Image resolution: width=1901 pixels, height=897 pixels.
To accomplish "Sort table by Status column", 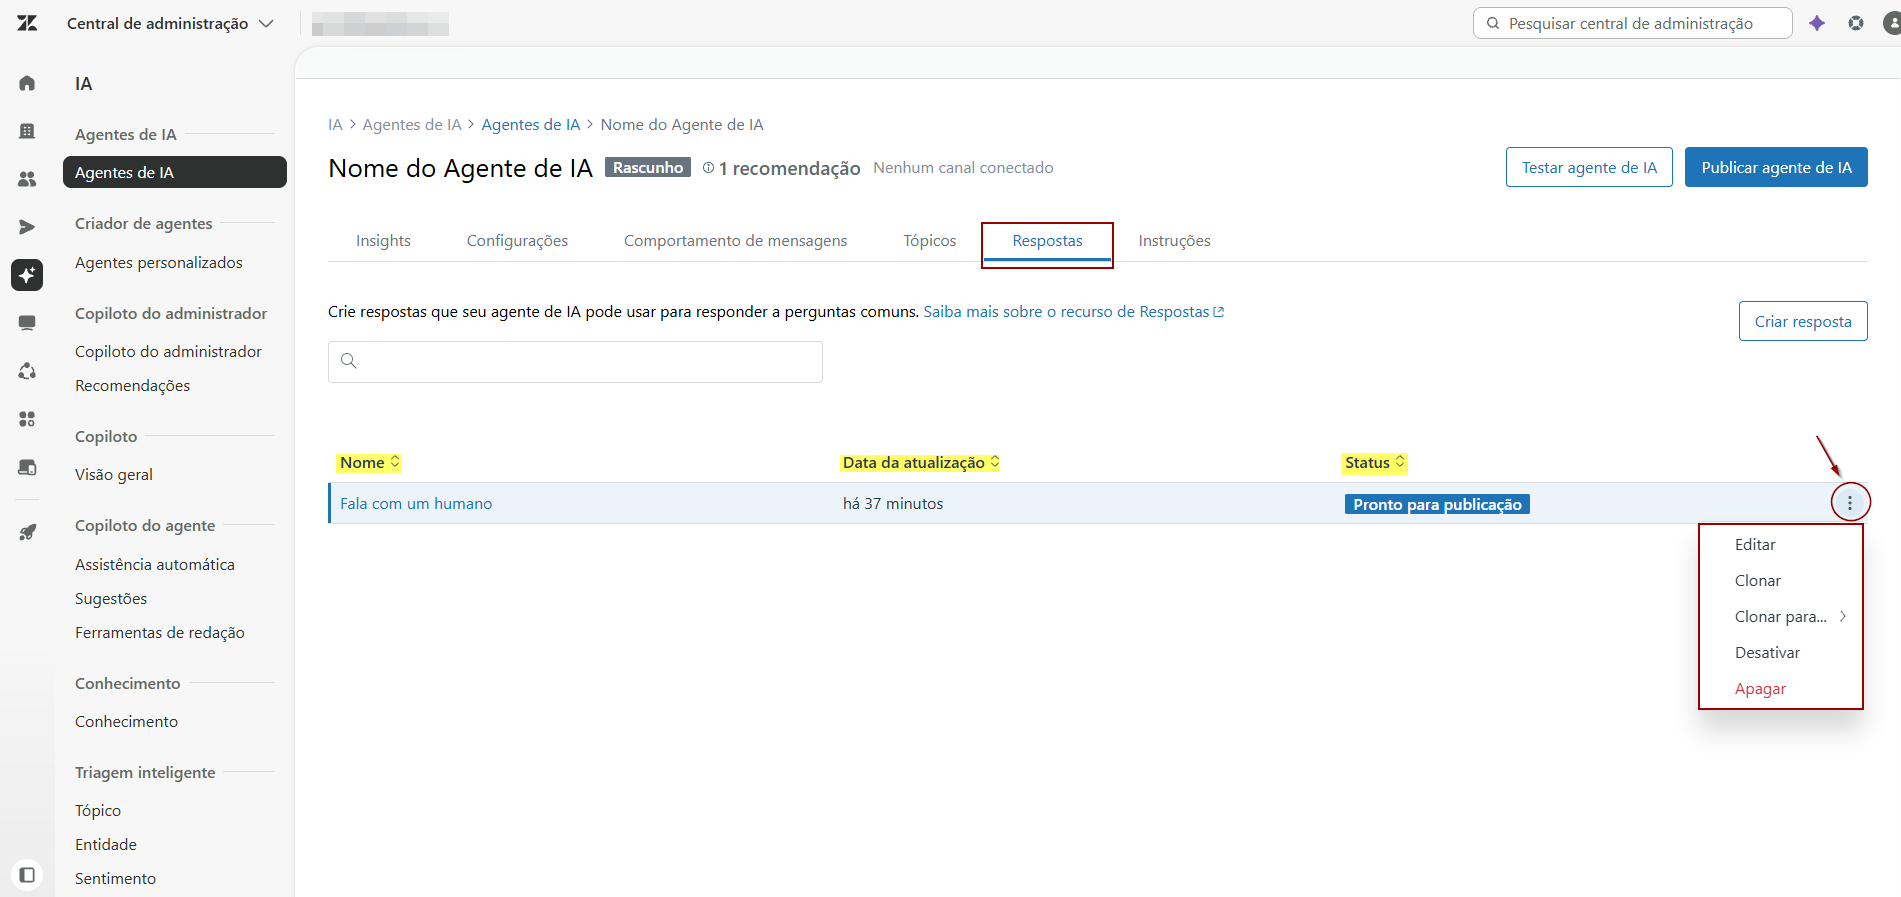I will click(1374, 462).
